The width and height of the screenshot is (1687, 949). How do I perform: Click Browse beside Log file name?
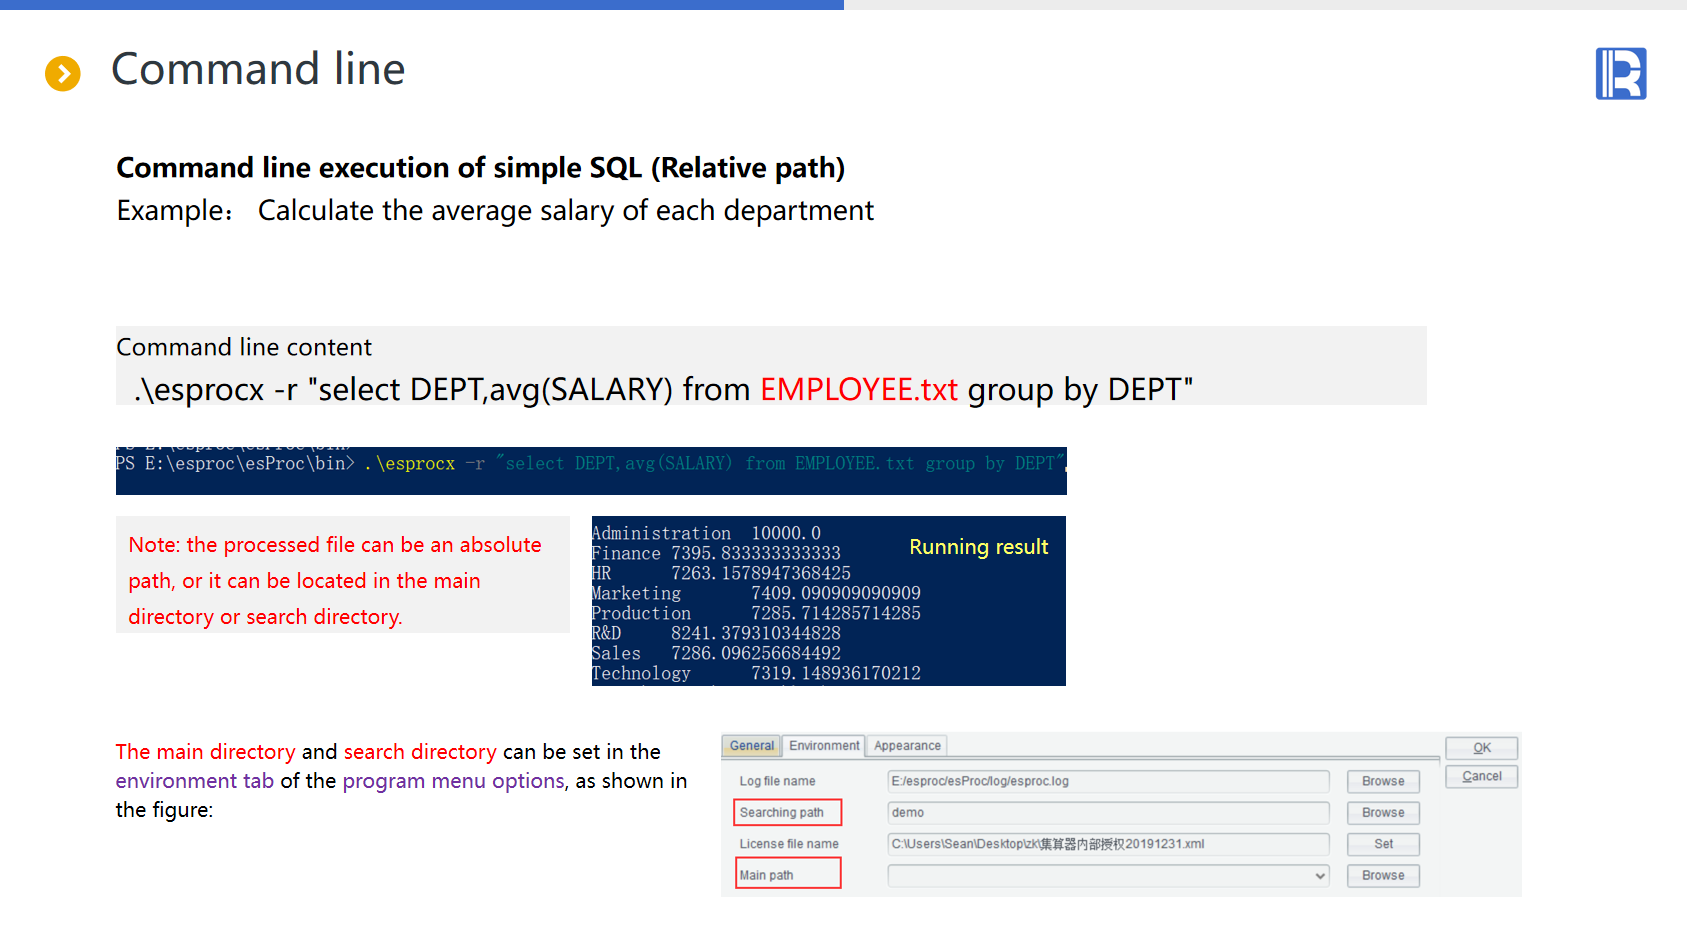pyautogui.click(x=1382, y=781)
